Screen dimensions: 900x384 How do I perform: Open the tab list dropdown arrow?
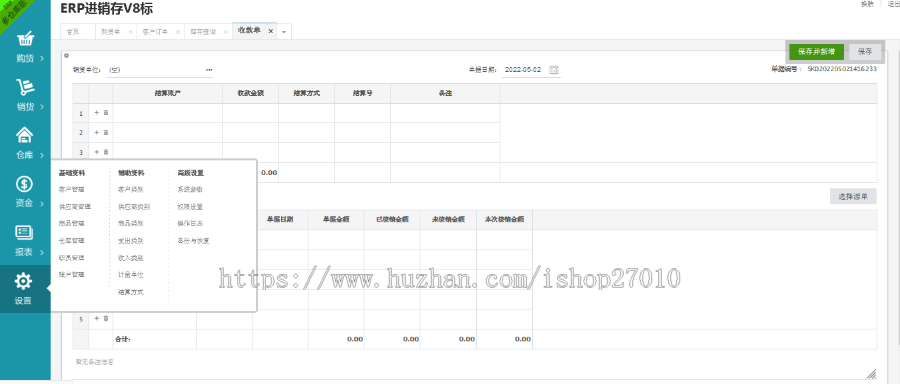tap(284, 32)
